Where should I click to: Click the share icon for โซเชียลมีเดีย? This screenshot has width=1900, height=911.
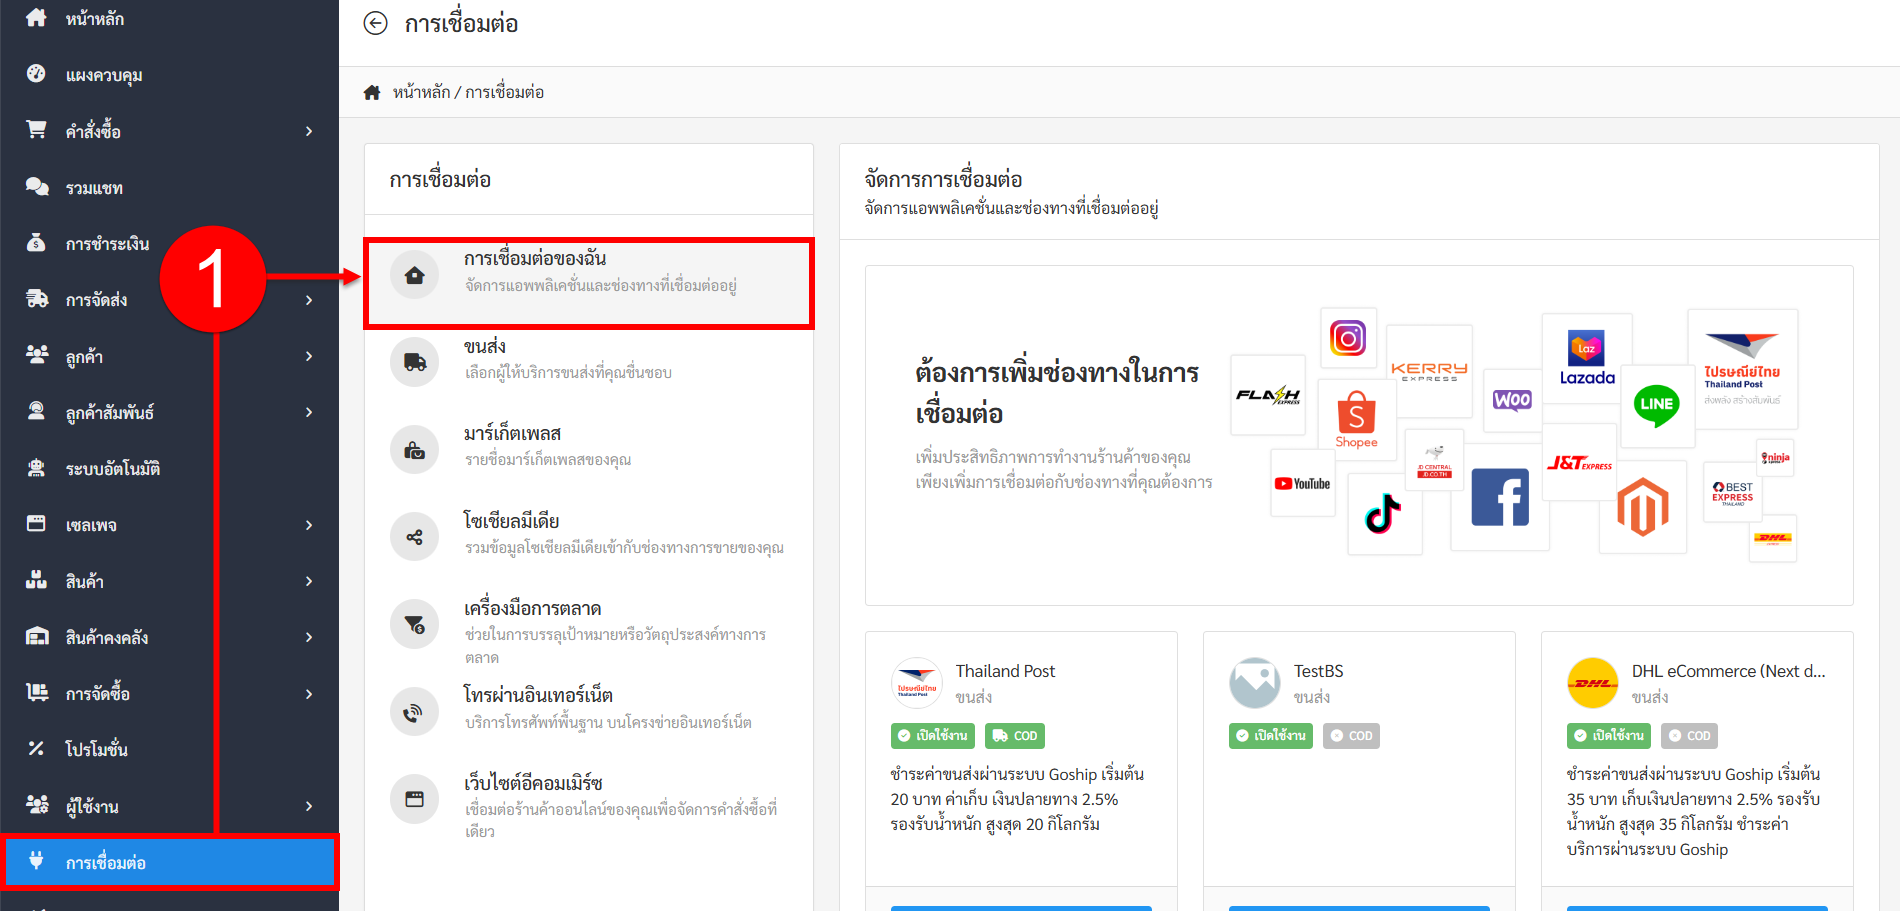[414, 537]
